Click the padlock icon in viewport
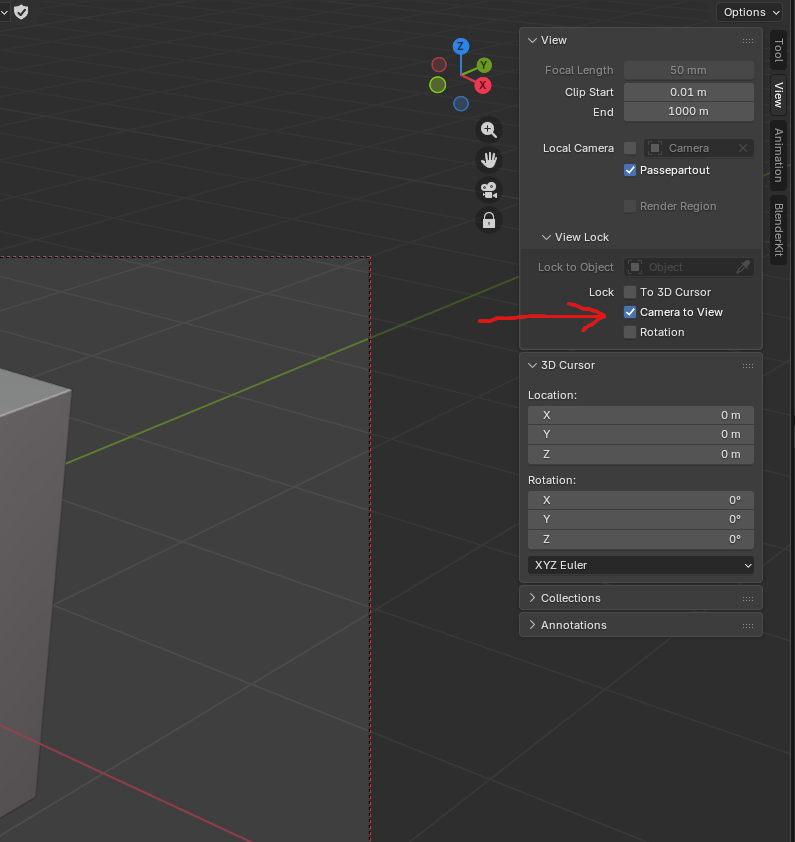795x842 pixels. 489,220
